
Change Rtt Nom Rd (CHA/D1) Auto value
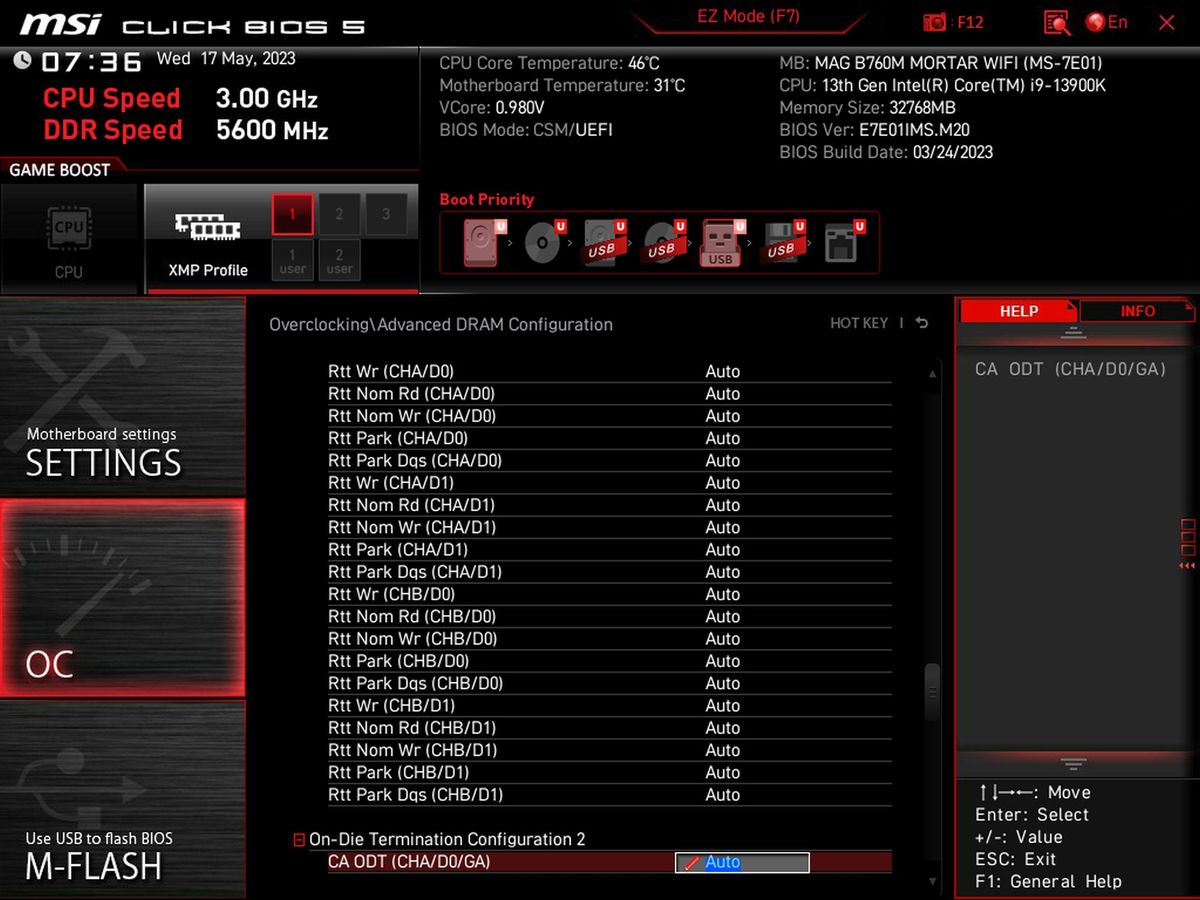(x=723, y=505)
